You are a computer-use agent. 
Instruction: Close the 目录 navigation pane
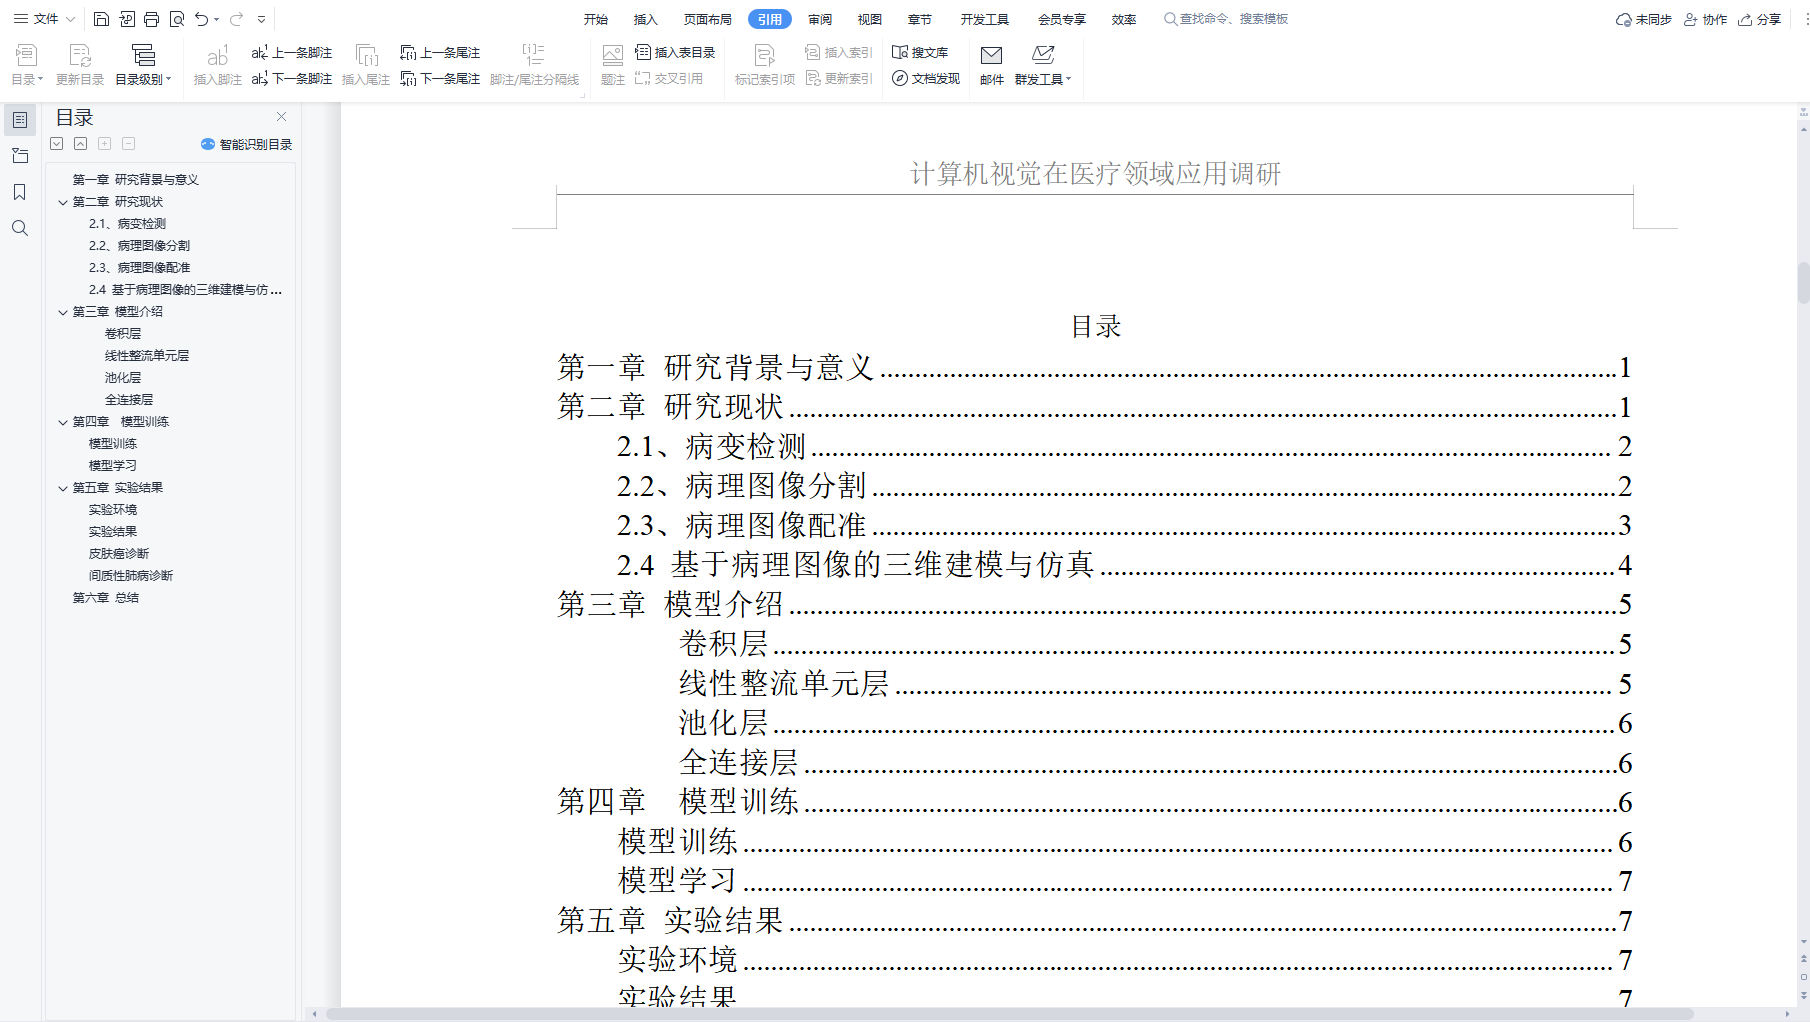[282, 117]
